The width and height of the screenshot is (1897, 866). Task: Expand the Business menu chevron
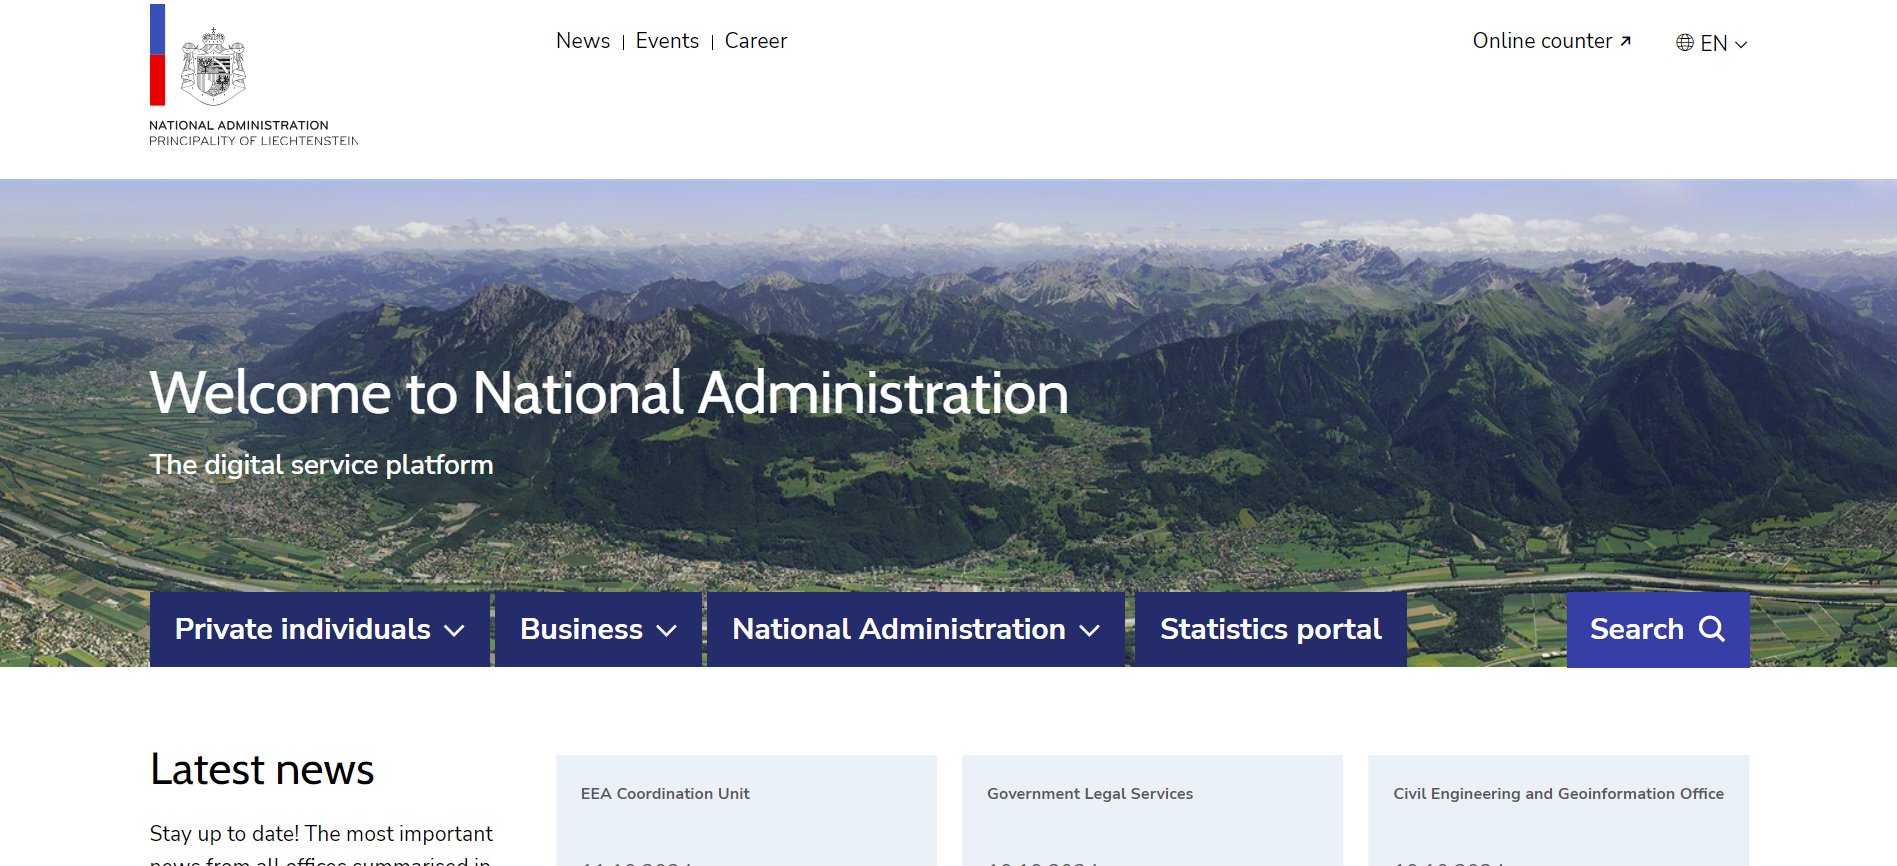pos(666,630)
